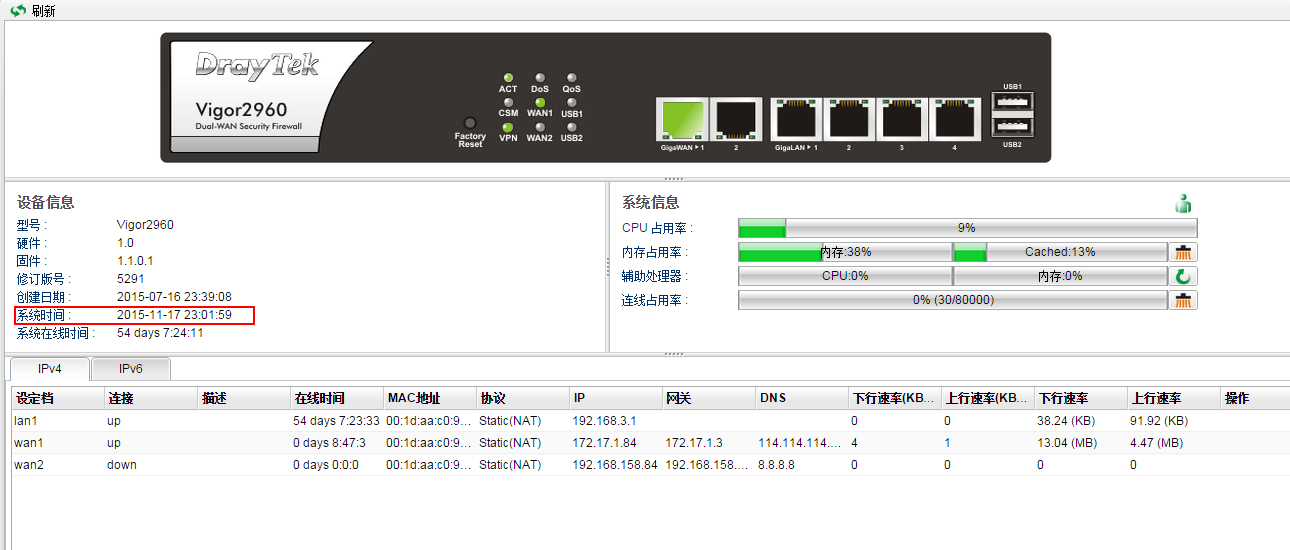Click the 54 days 7:23:33 uptime cell
This screenshot has height=550, width=1290.
336,421
